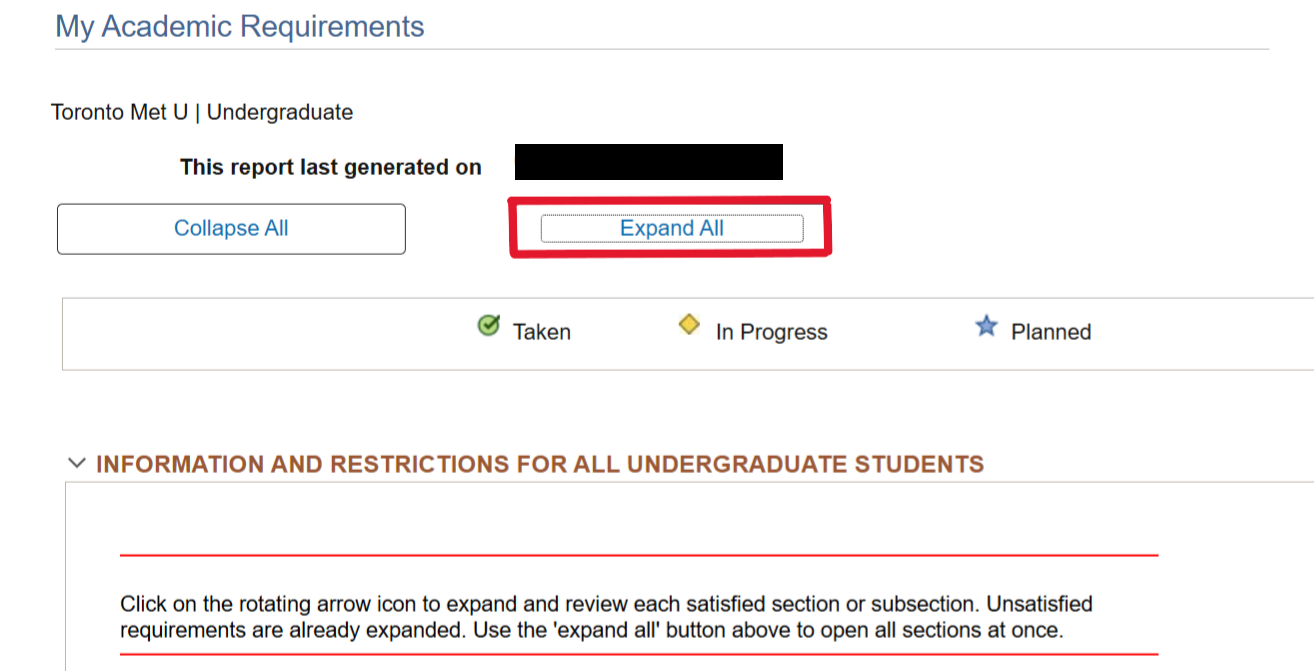
Task: Click the Taken text label in the legend
Action: pyautogui.click(x=541, y=330)
